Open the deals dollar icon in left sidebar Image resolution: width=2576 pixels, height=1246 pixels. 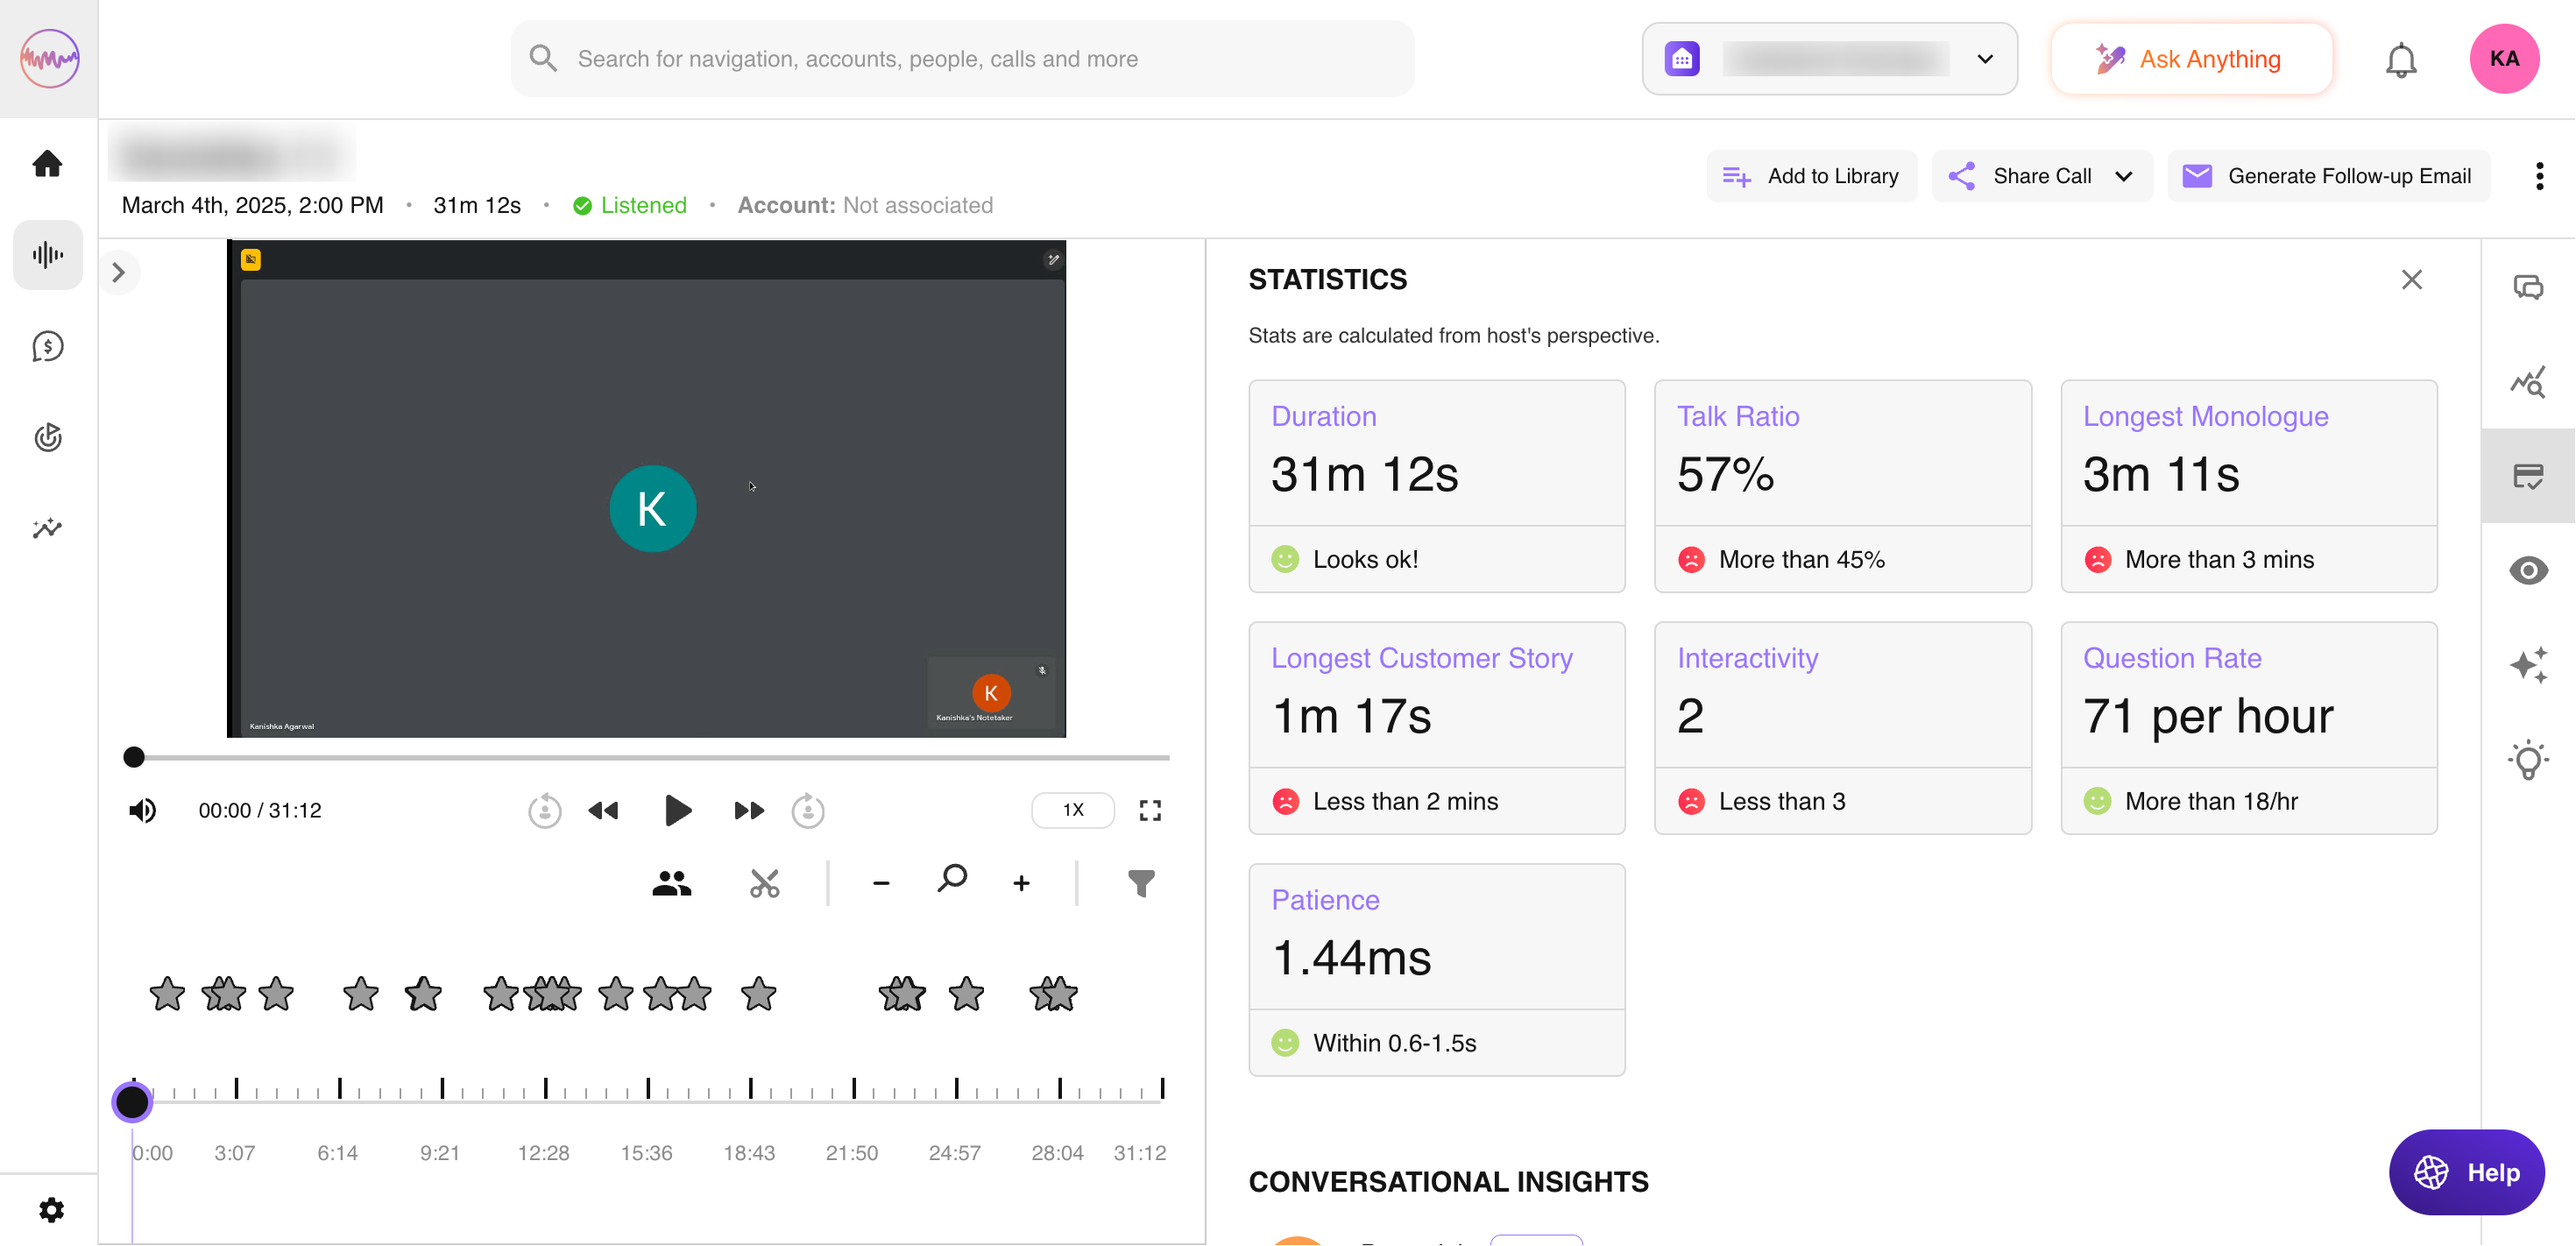click(47, 347)
